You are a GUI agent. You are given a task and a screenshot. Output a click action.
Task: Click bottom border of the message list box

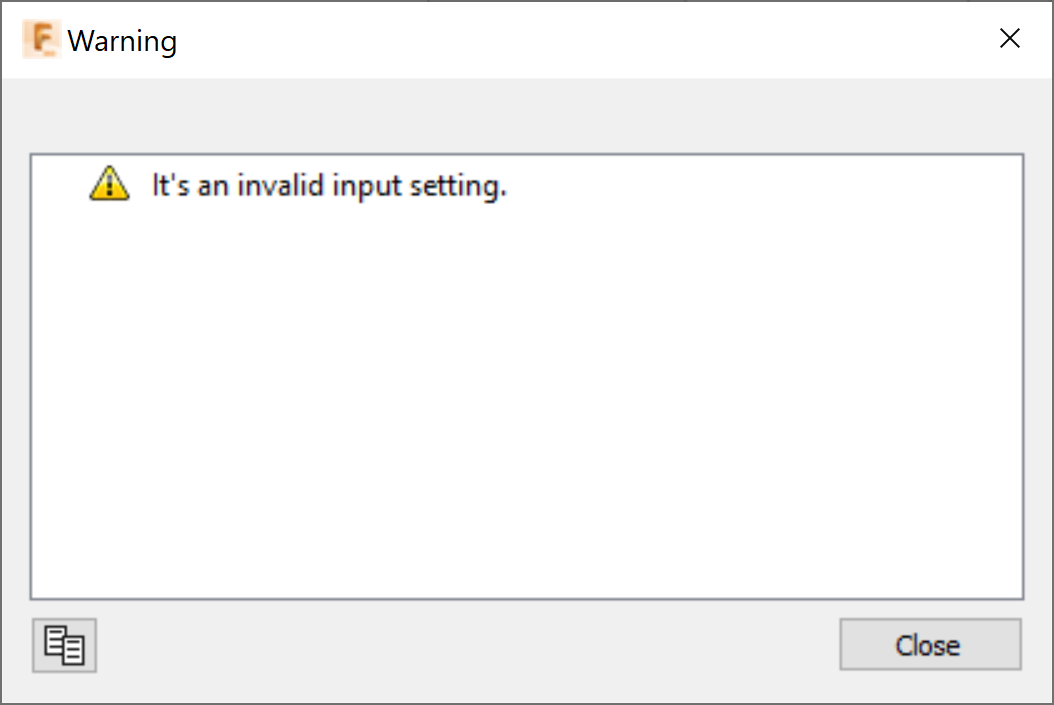(526, 598)
